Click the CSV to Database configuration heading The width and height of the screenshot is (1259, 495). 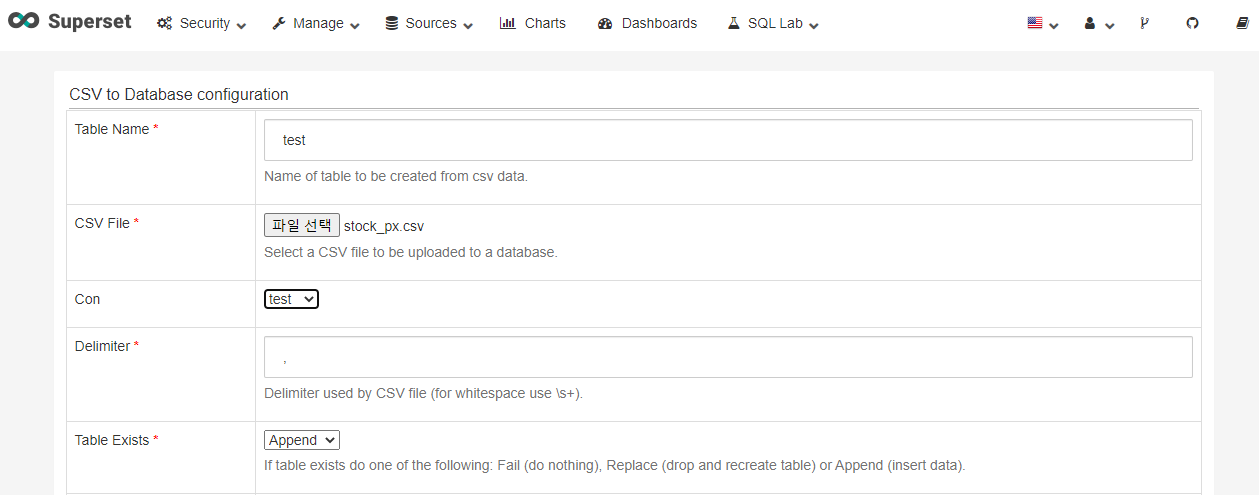[179, 95]
